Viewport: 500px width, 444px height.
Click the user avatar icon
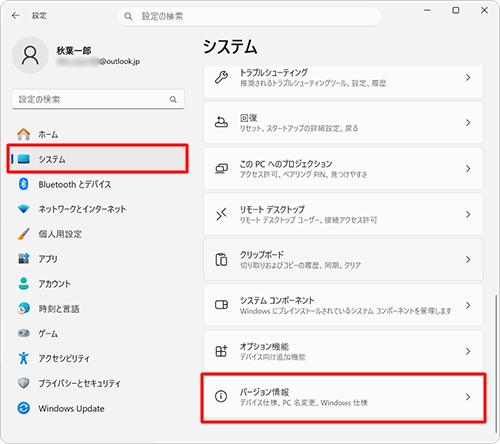[x=30, y=55]
